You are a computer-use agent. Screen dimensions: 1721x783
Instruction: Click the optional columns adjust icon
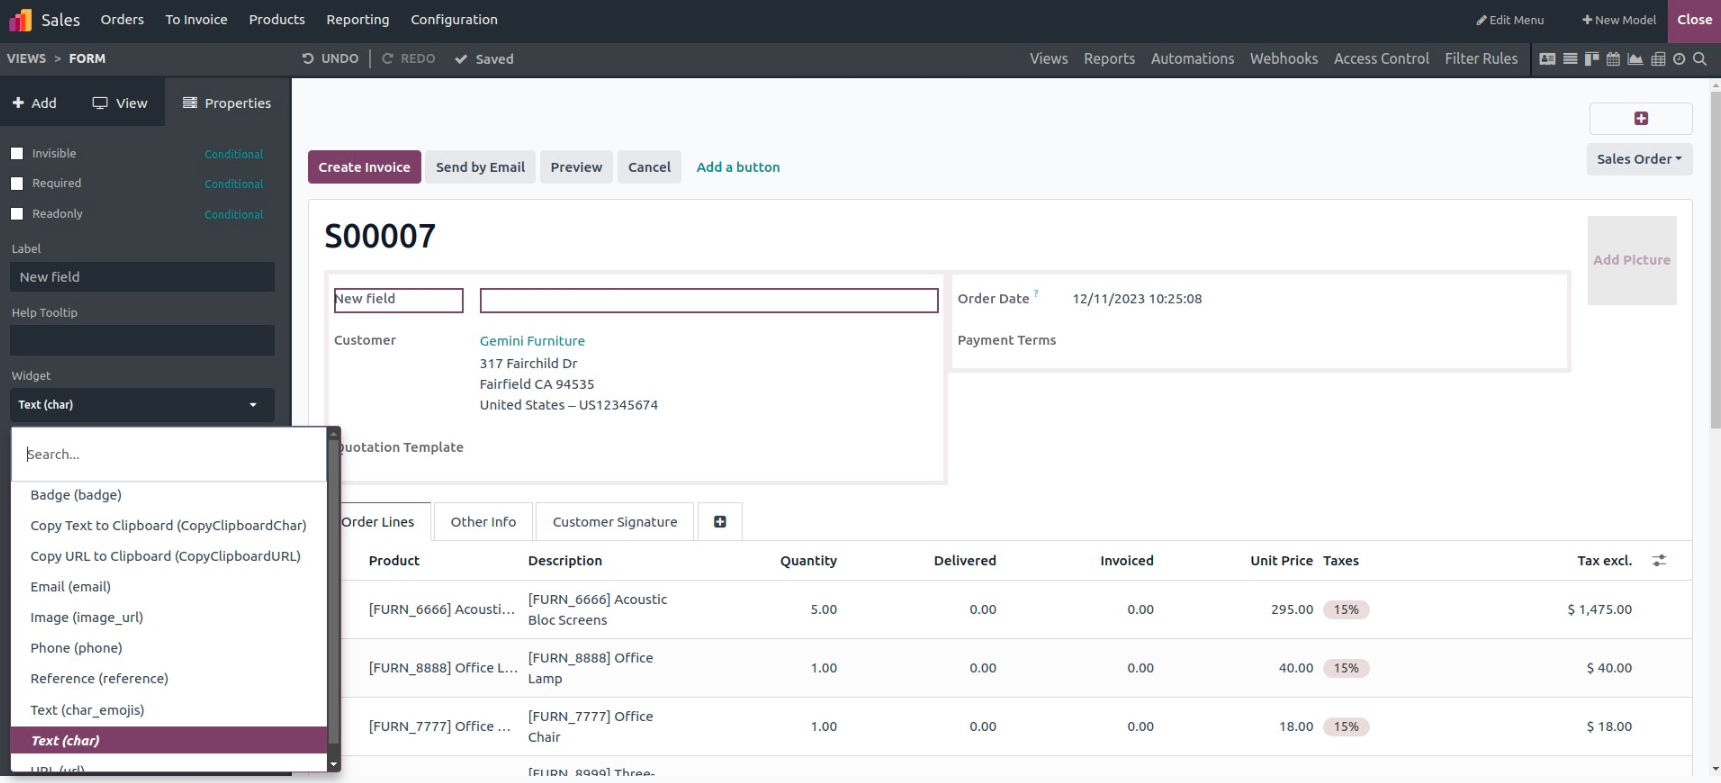click(1659, 561)
